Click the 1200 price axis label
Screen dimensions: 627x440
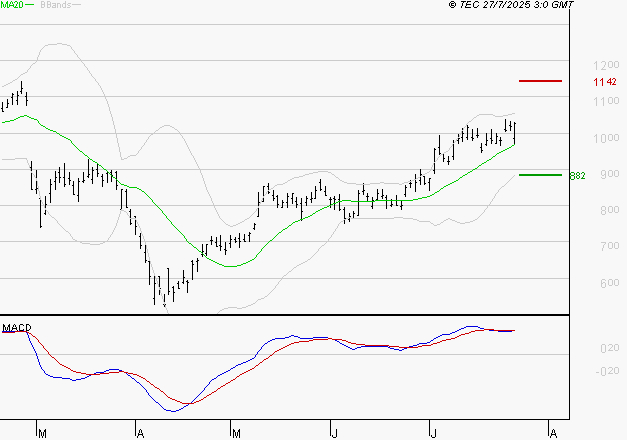tap(606, 65)
